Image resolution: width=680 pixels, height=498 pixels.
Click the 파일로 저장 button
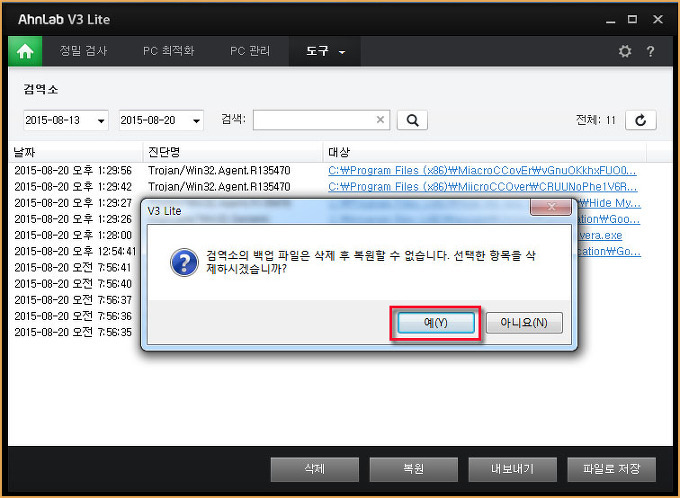pos(611,469)
